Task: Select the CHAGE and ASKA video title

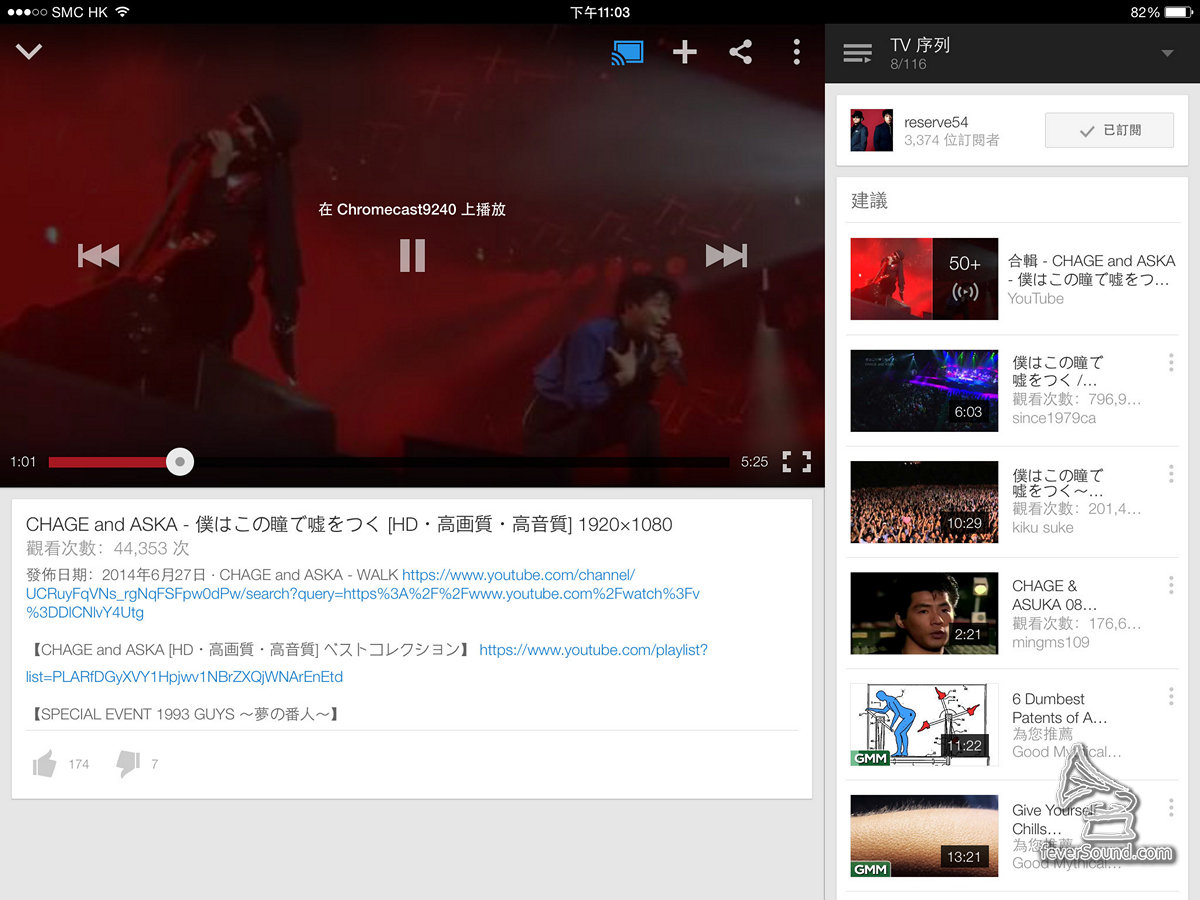Action: click(349, 524)
